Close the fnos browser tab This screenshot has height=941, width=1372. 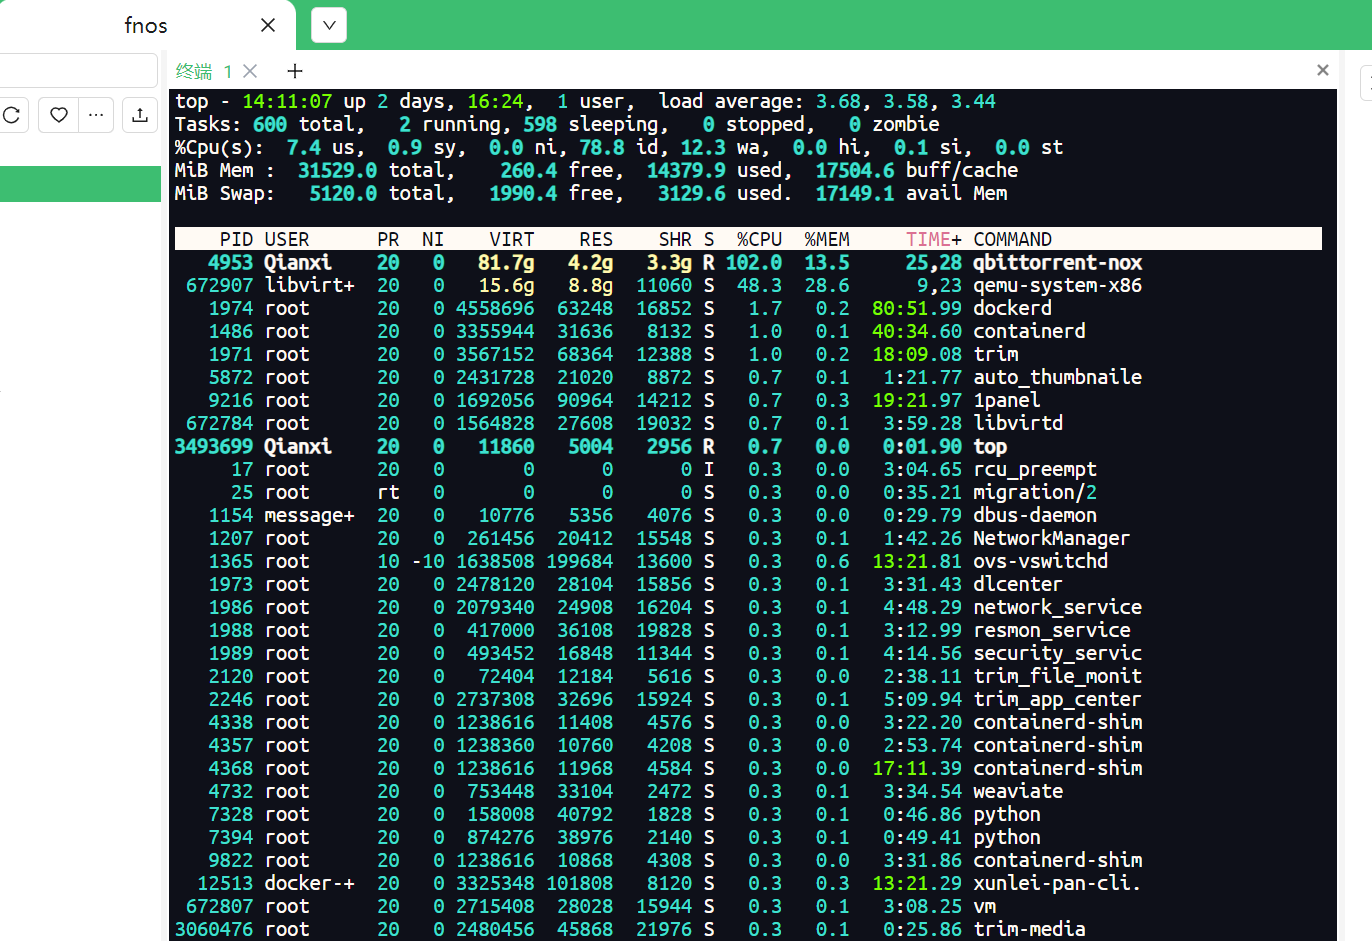coord(268,25)
